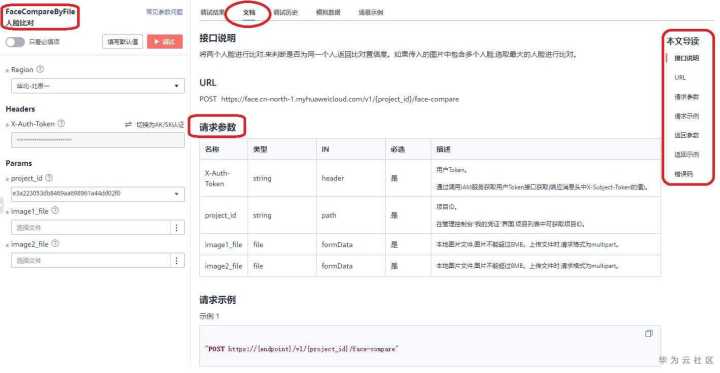Switch to the 调试历史 tab
Viewport: 720px width, 373px height.
(286, 12)
